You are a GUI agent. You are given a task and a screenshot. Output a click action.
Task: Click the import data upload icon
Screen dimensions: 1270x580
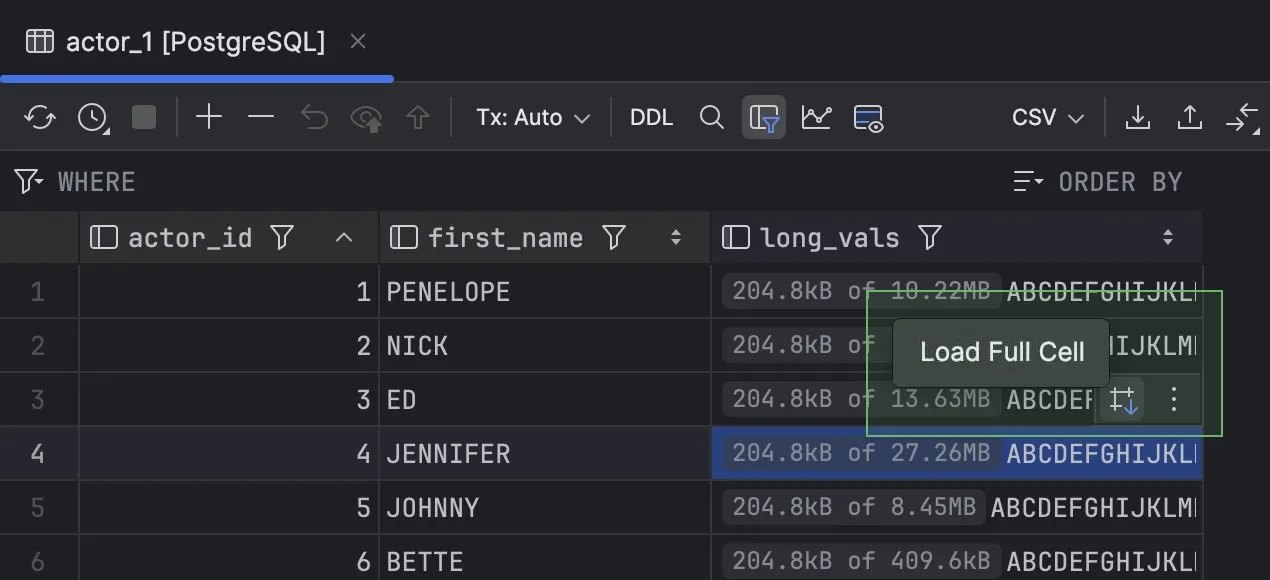1190,118
